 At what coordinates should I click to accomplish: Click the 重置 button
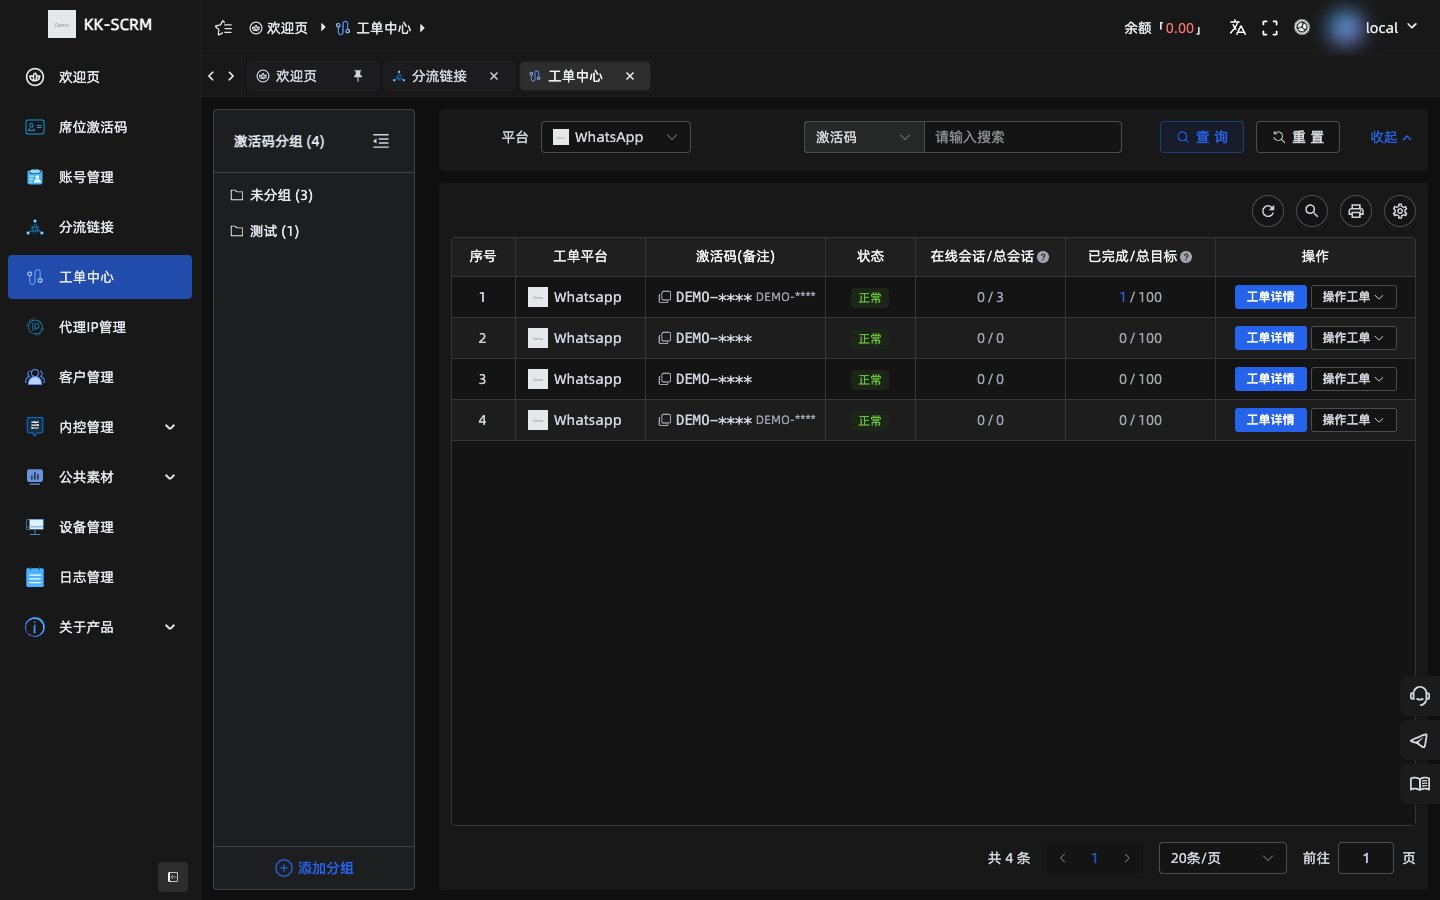point(1298,137)
